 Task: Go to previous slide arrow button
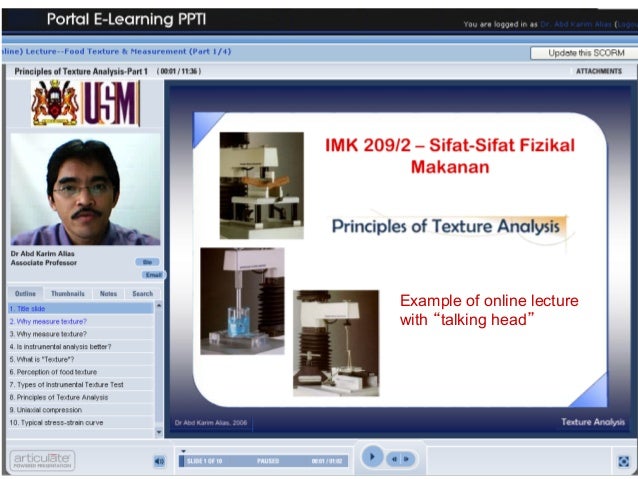[394, 459]
